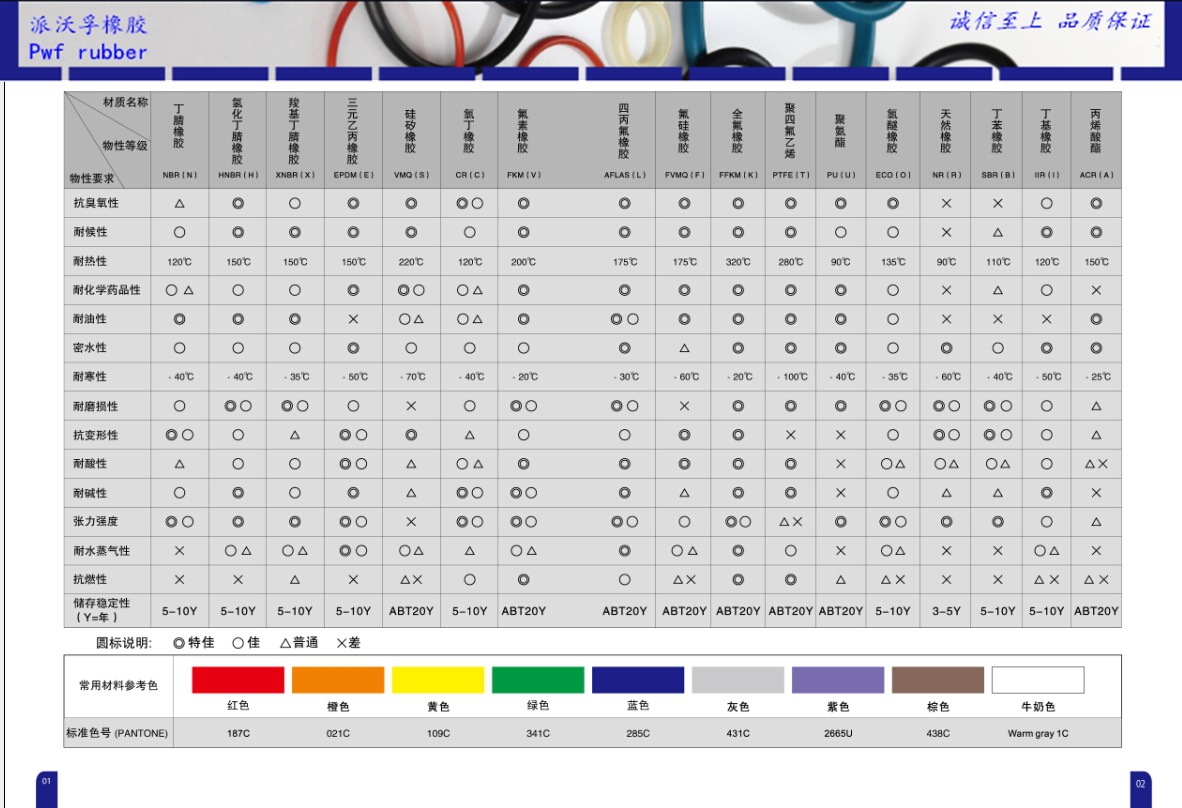Click the red 红色 color swatch

click(x=238, y=680)
